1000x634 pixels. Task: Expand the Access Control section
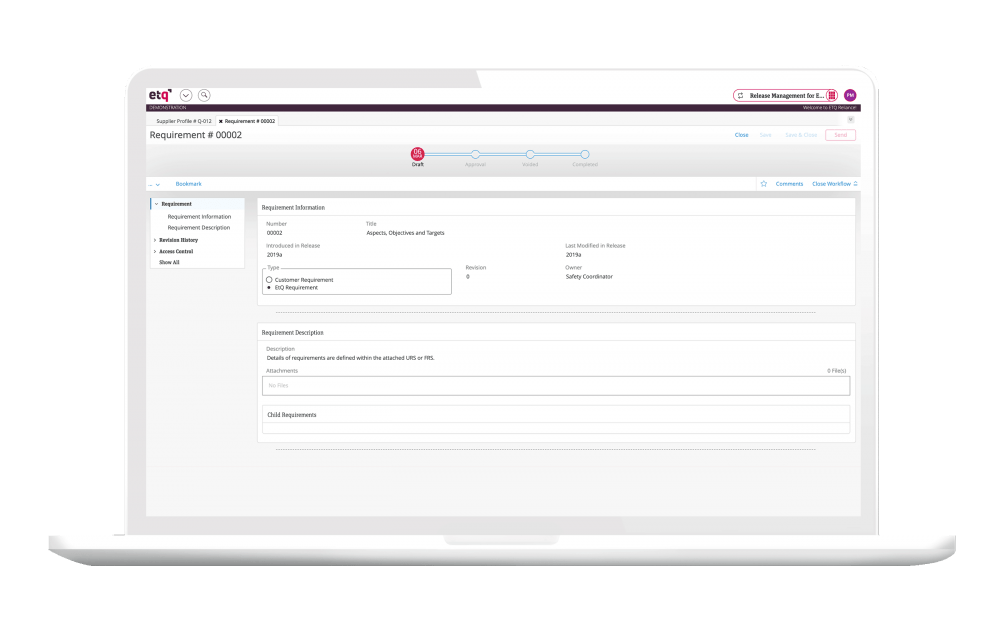177,252
